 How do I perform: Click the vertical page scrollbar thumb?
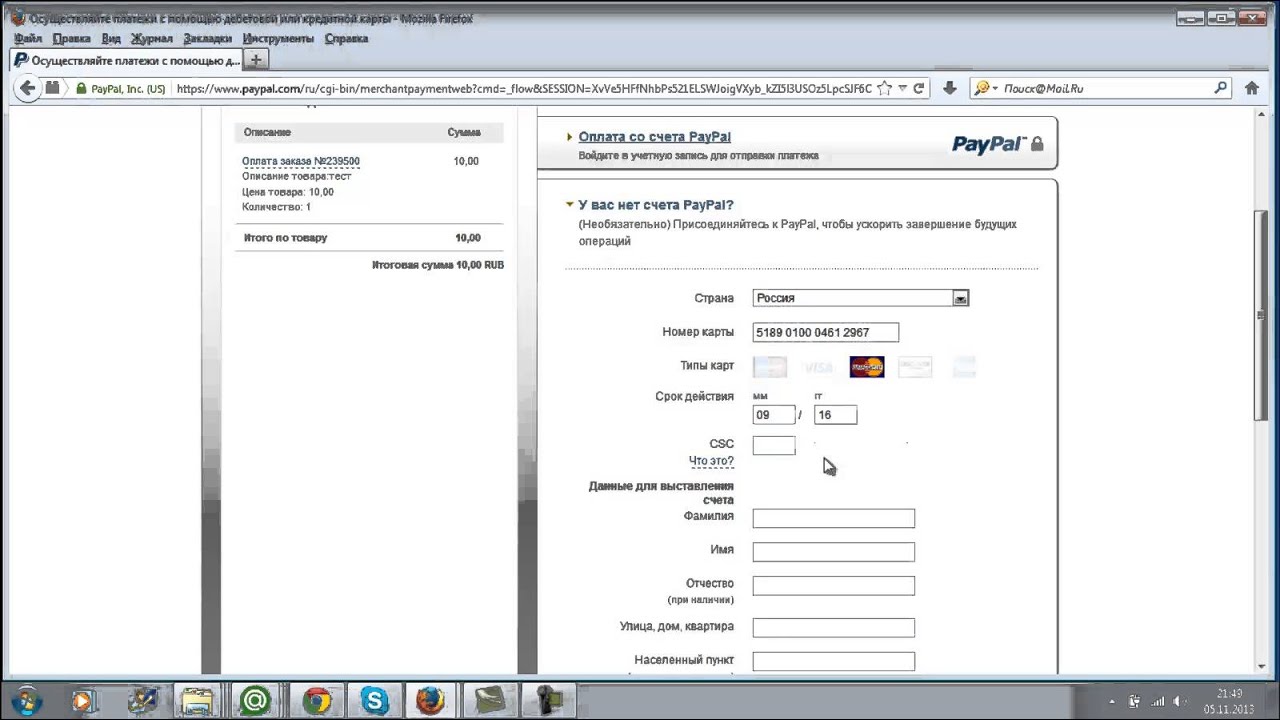coord(1262,316)
